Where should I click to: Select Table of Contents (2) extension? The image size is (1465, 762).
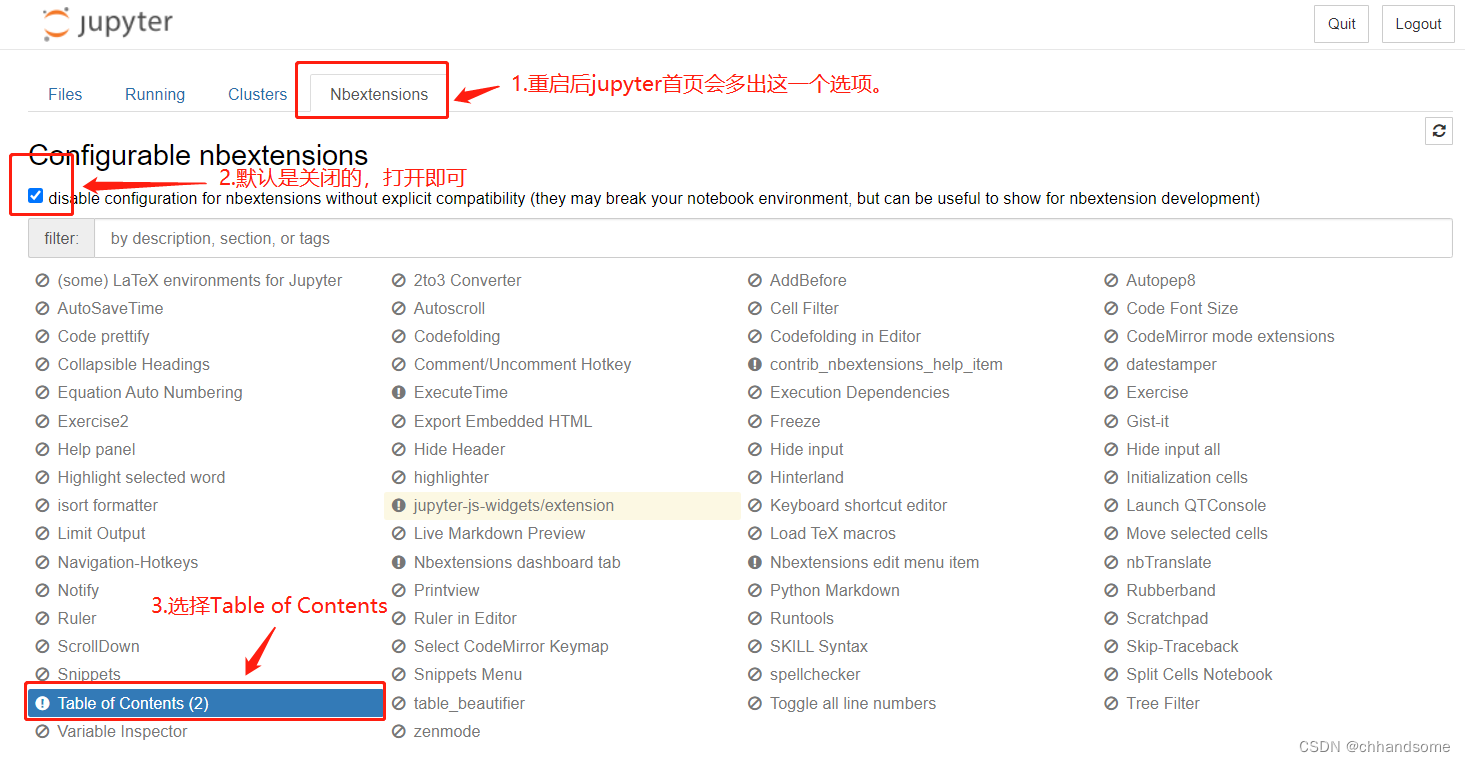pyautogui.click(x=206, y=704)
